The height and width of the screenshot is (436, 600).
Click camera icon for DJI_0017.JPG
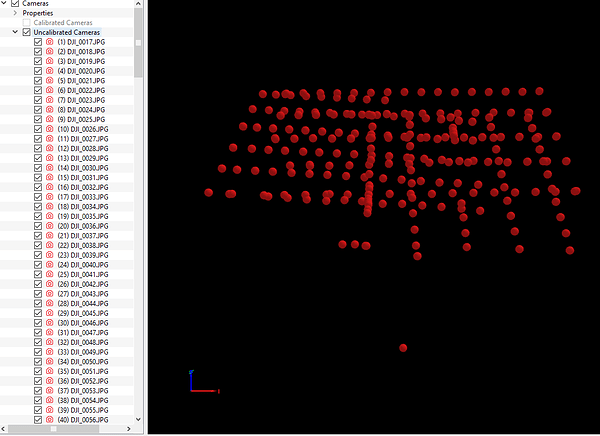pyautogui.click(x=49, y=42)
